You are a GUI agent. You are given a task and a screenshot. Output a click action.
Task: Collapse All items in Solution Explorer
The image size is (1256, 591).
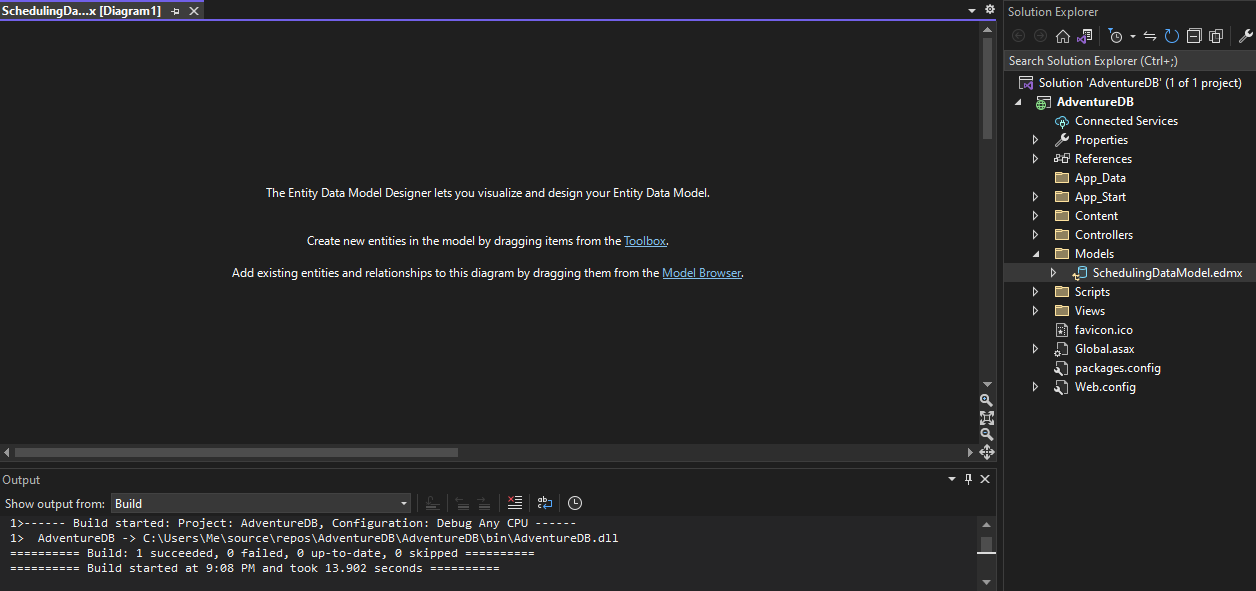click(1194, 36)
